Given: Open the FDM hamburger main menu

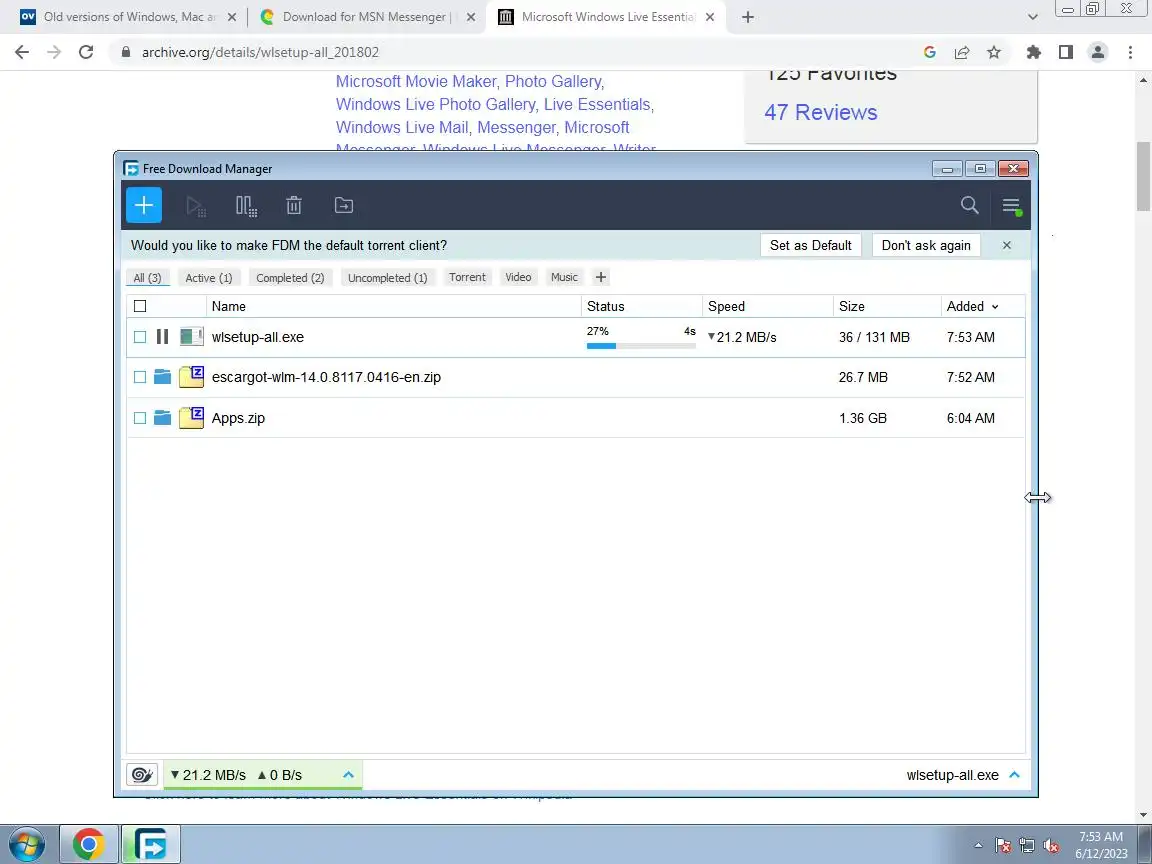Looking at the screenshot, I should click(x=1012, y=206).
